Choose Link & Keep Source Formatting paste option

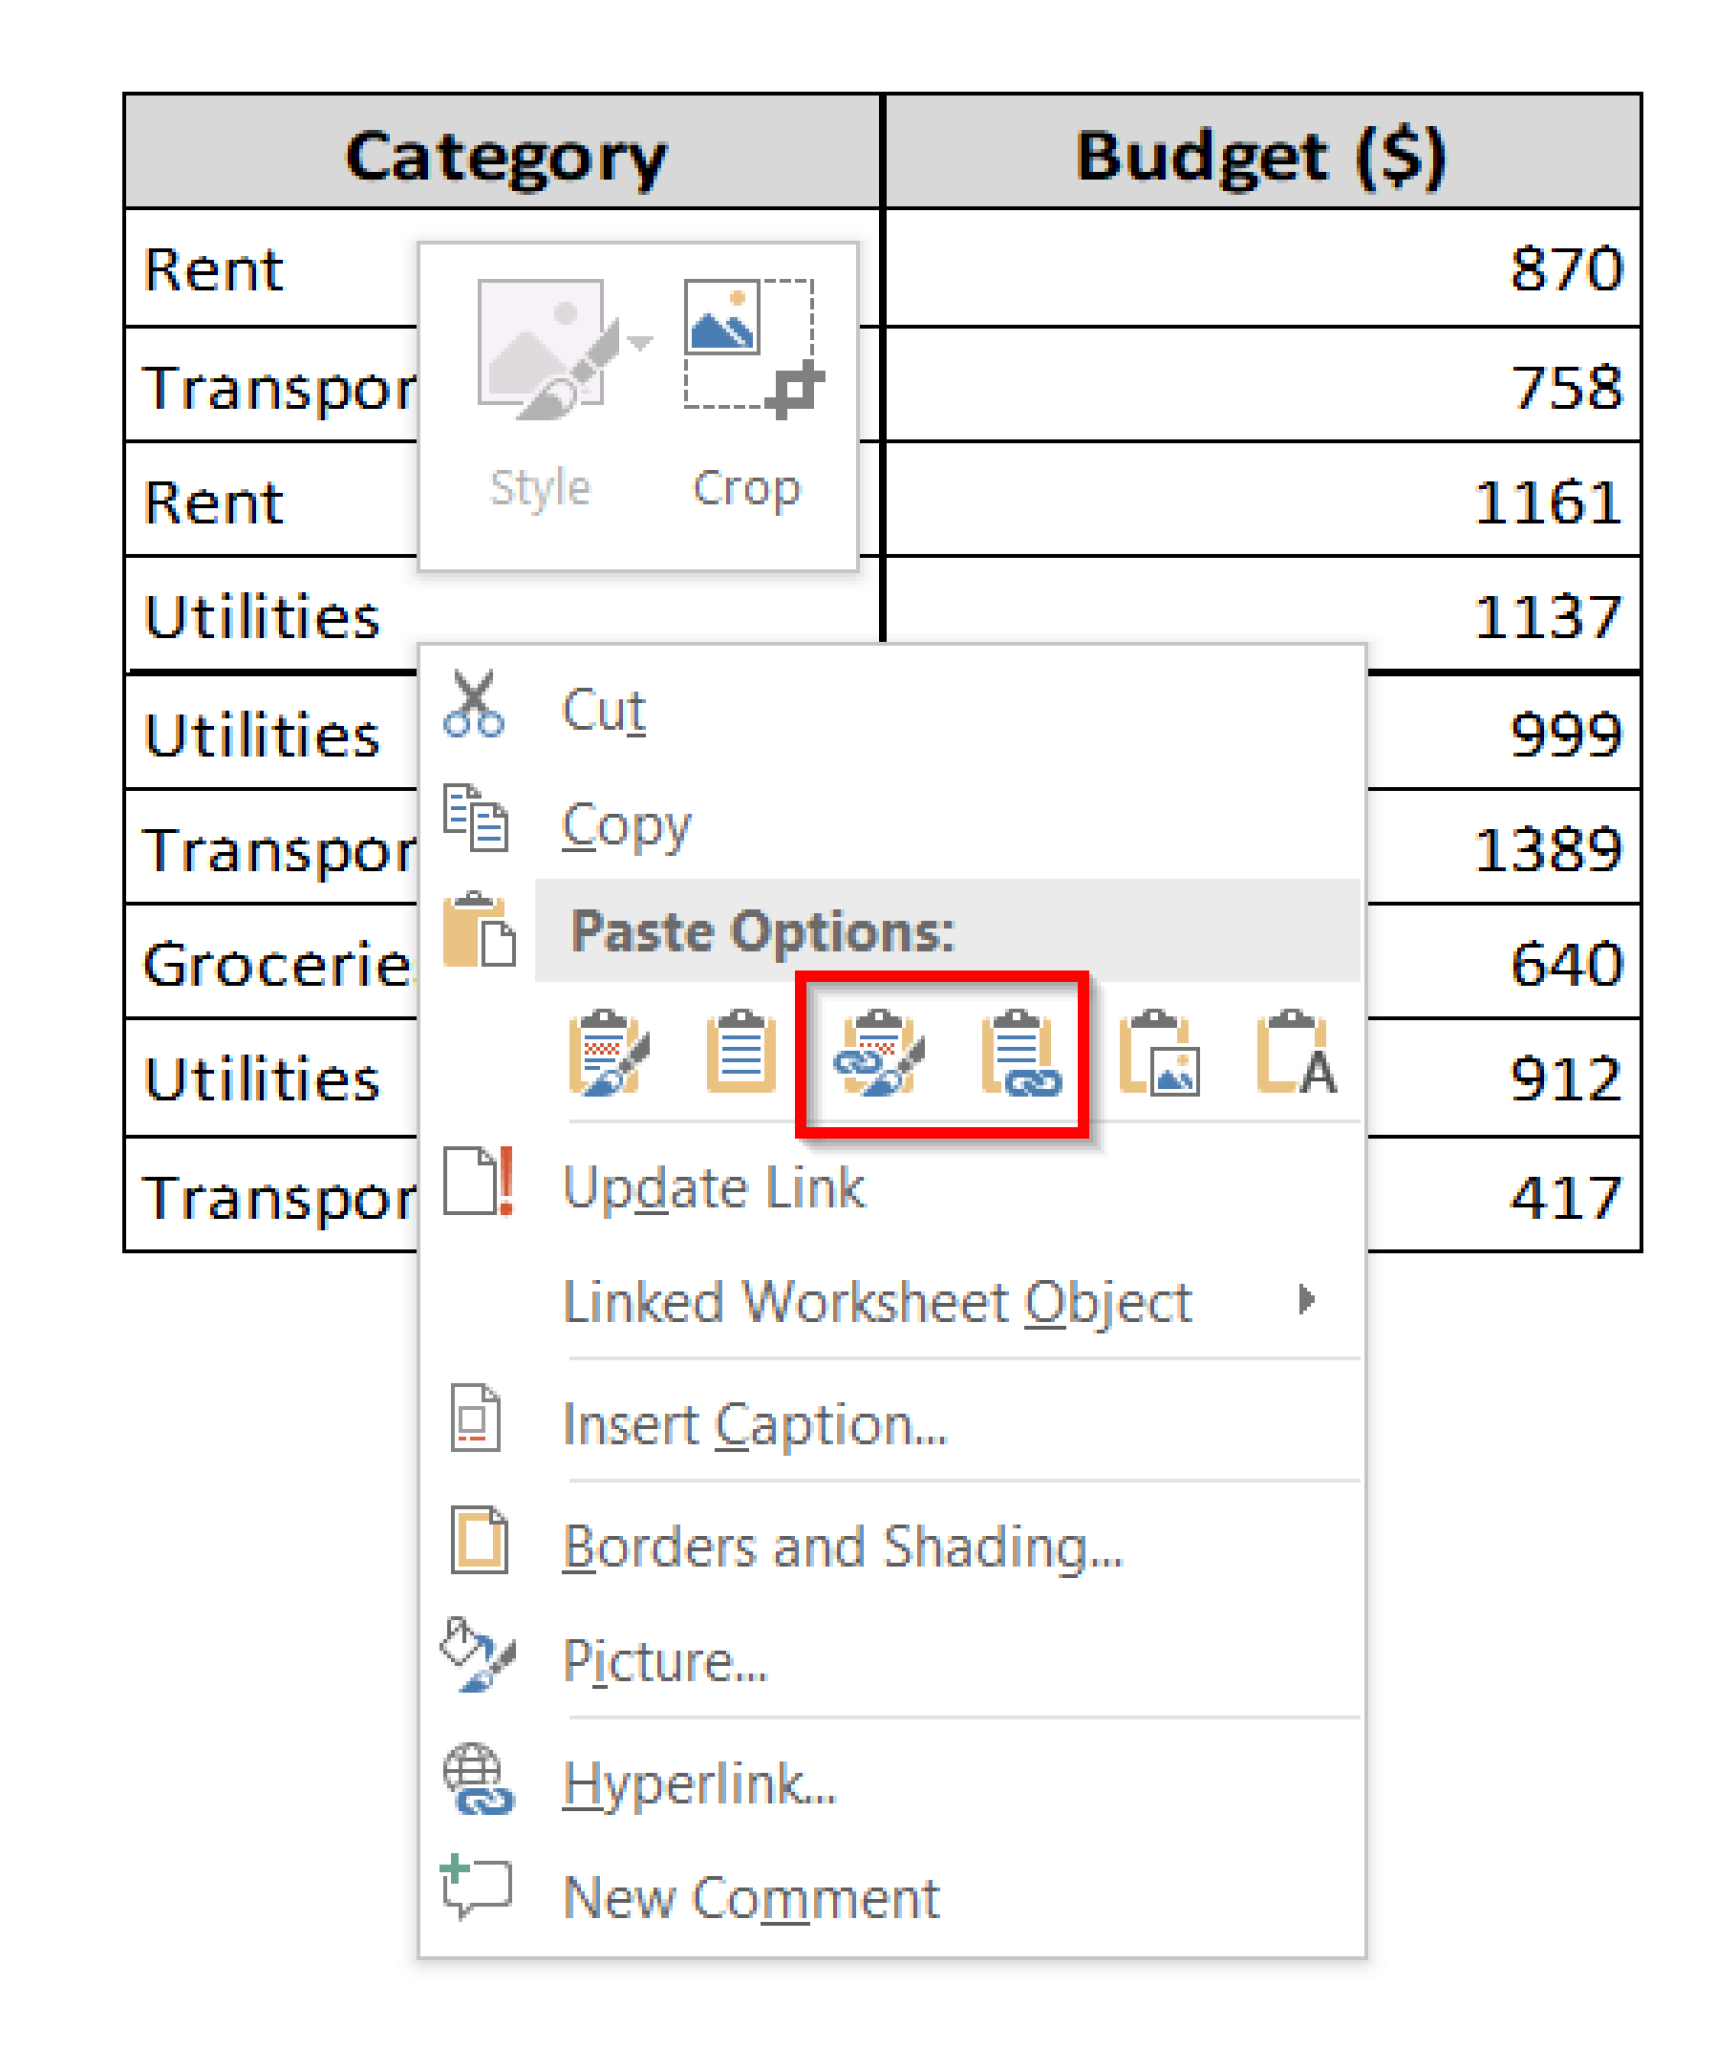point(881,1055)
